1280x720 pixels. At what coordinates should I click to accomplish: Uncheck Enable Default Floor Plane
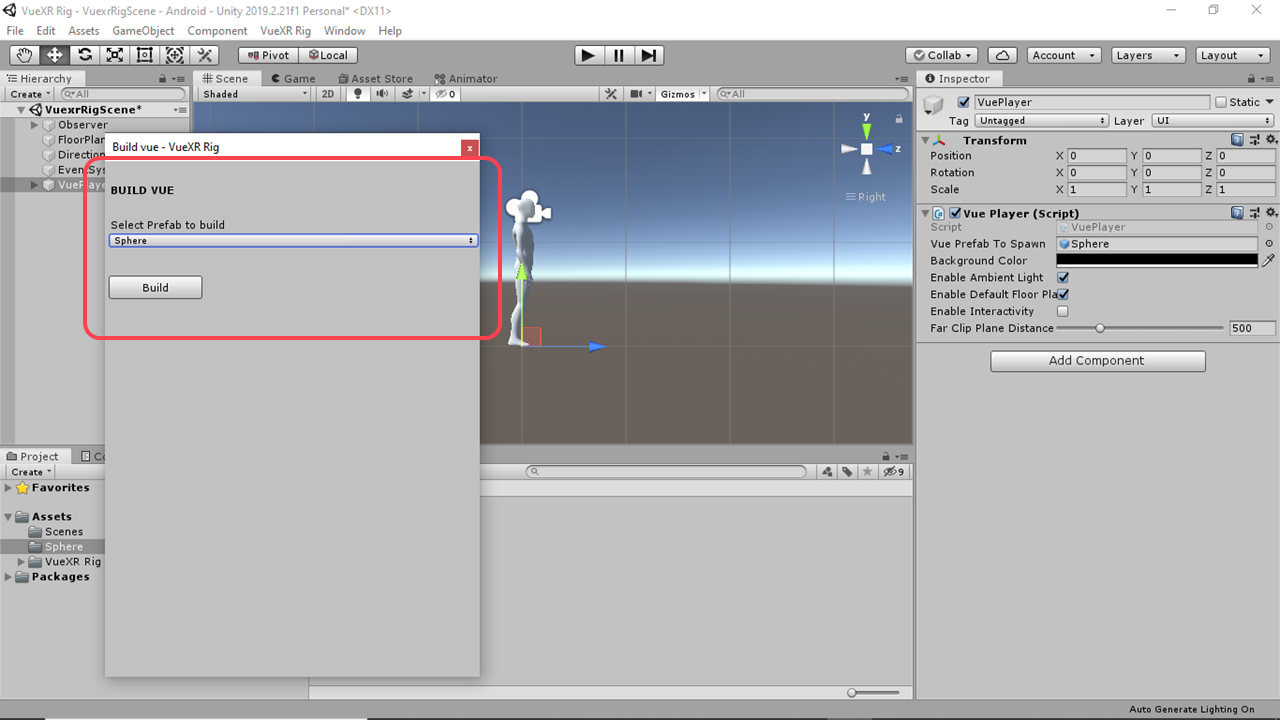click(x=1063, y=295)
